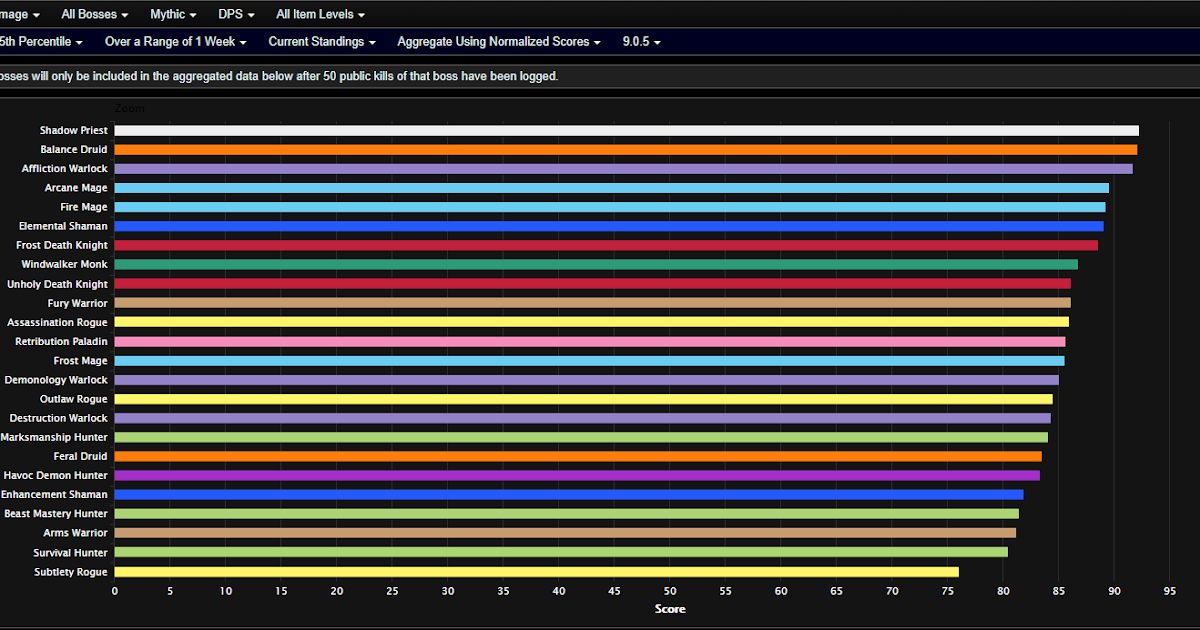Click the Unholy Death Knight label
This screenshot has height=630, width=1200.
point(57,284)
